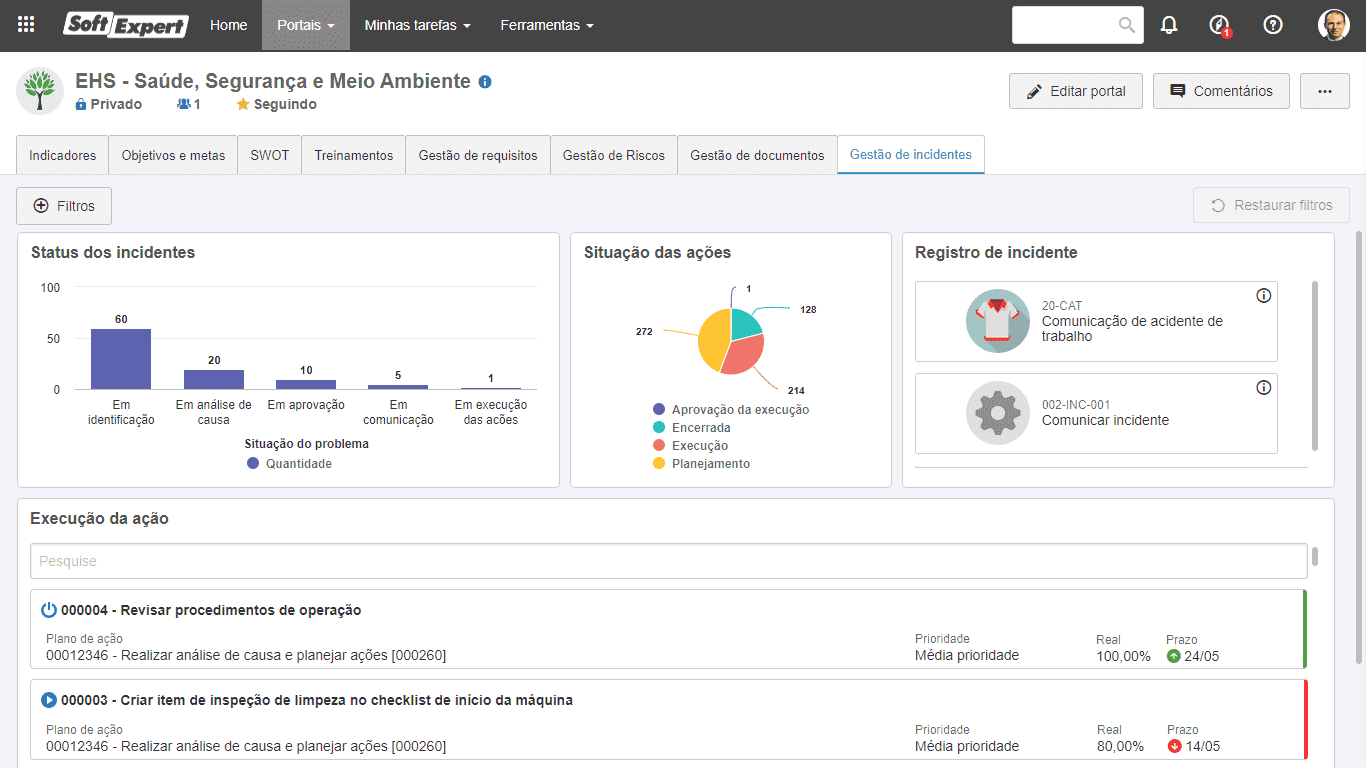The width and height of the screenshot is (1366, 768).
Task: Click the Restaurar filtros button
Action: (x=1271, y=205)
